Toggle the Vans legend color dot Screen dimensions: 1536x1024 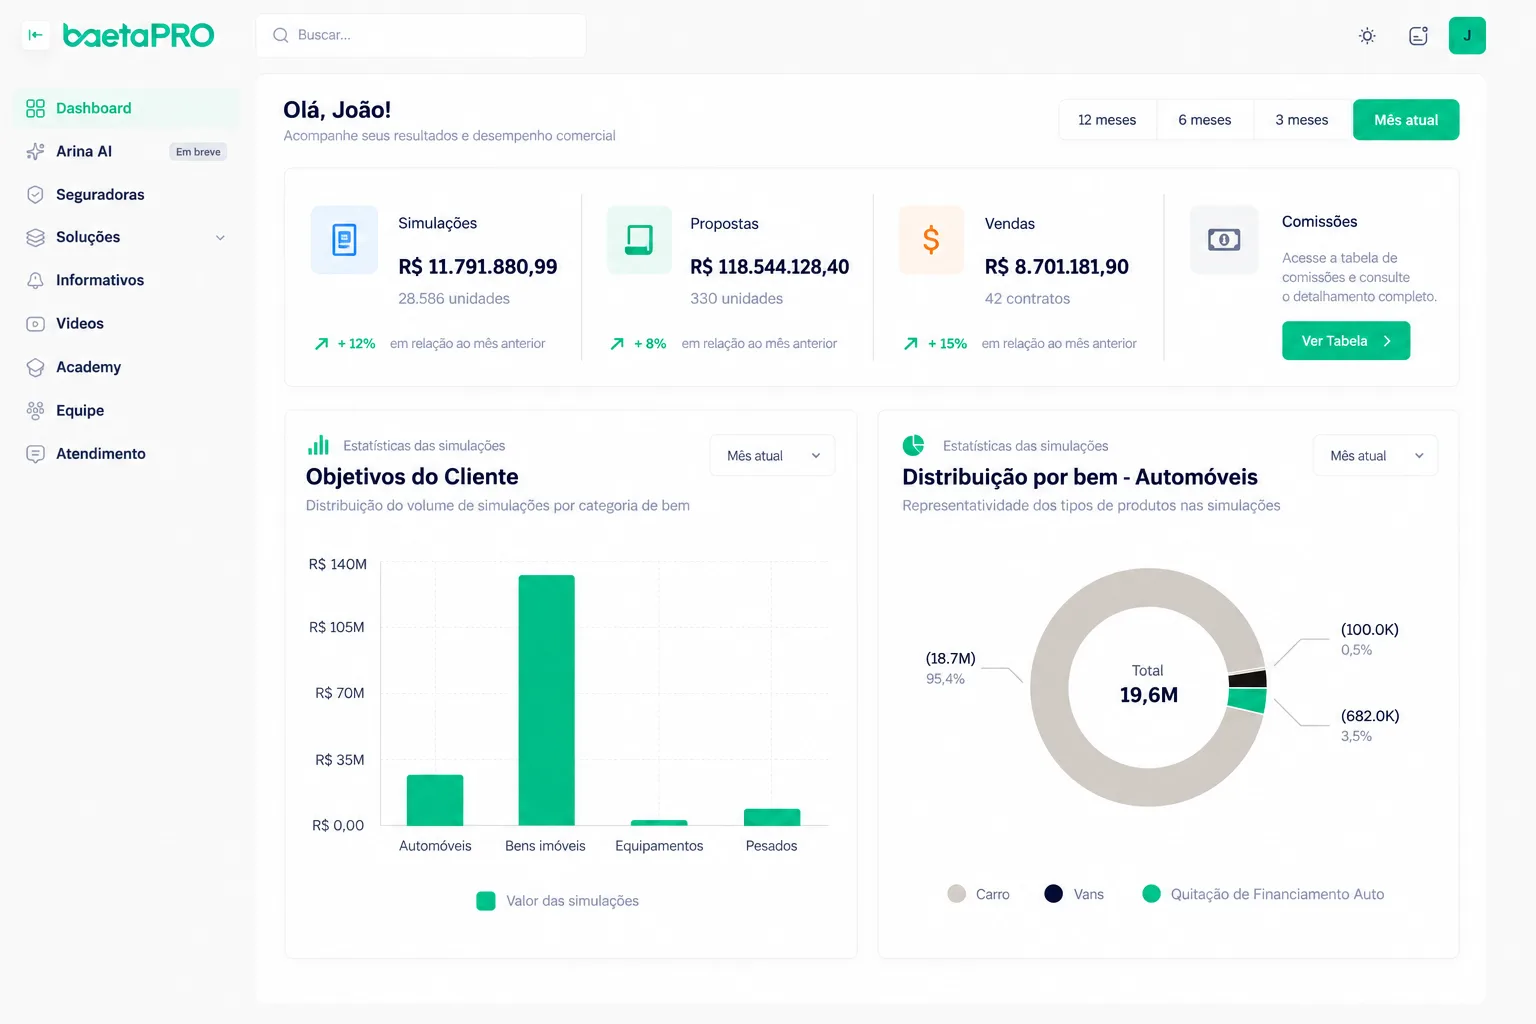[x=1054, y=894]
